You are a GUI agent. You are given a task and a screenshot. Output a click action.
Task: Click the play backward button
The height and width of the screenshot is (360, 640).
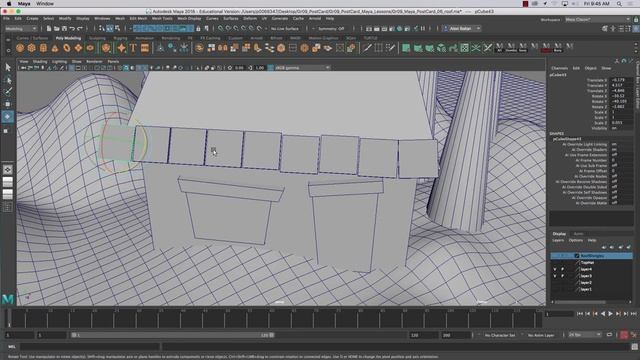(x=603, y=313)
